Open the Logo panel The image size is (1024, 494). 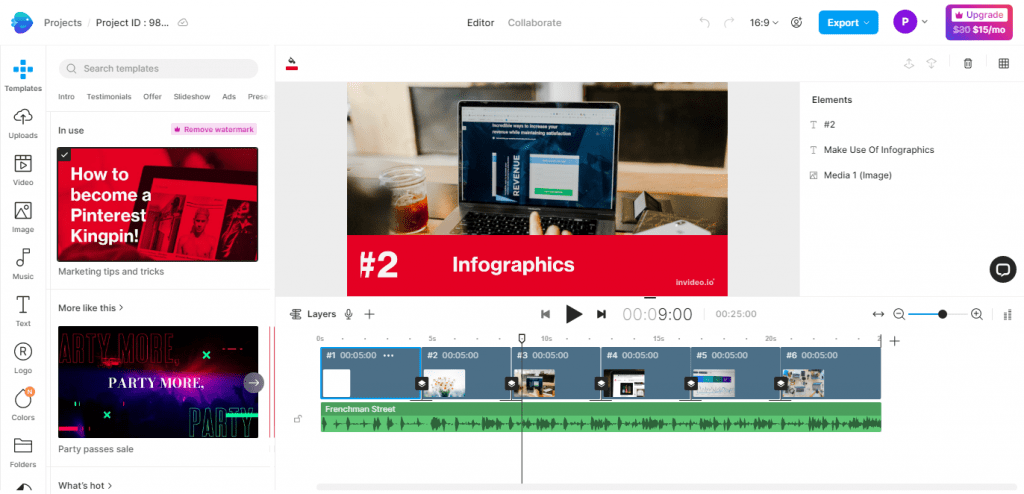pyautogui.click(x=23, y=358)
